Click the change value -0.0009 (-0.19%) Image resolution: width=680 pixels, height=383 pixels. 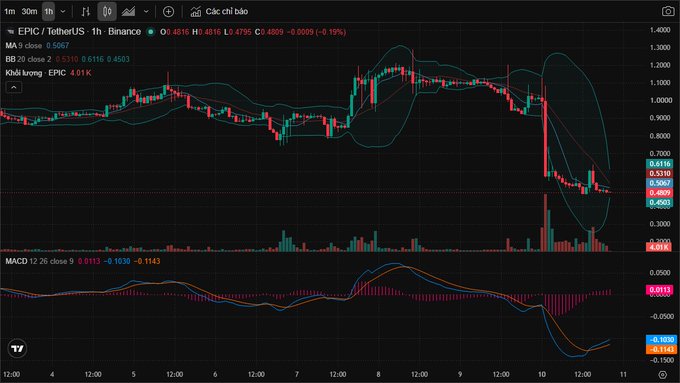pyautogui.click(x=316, y=32)
